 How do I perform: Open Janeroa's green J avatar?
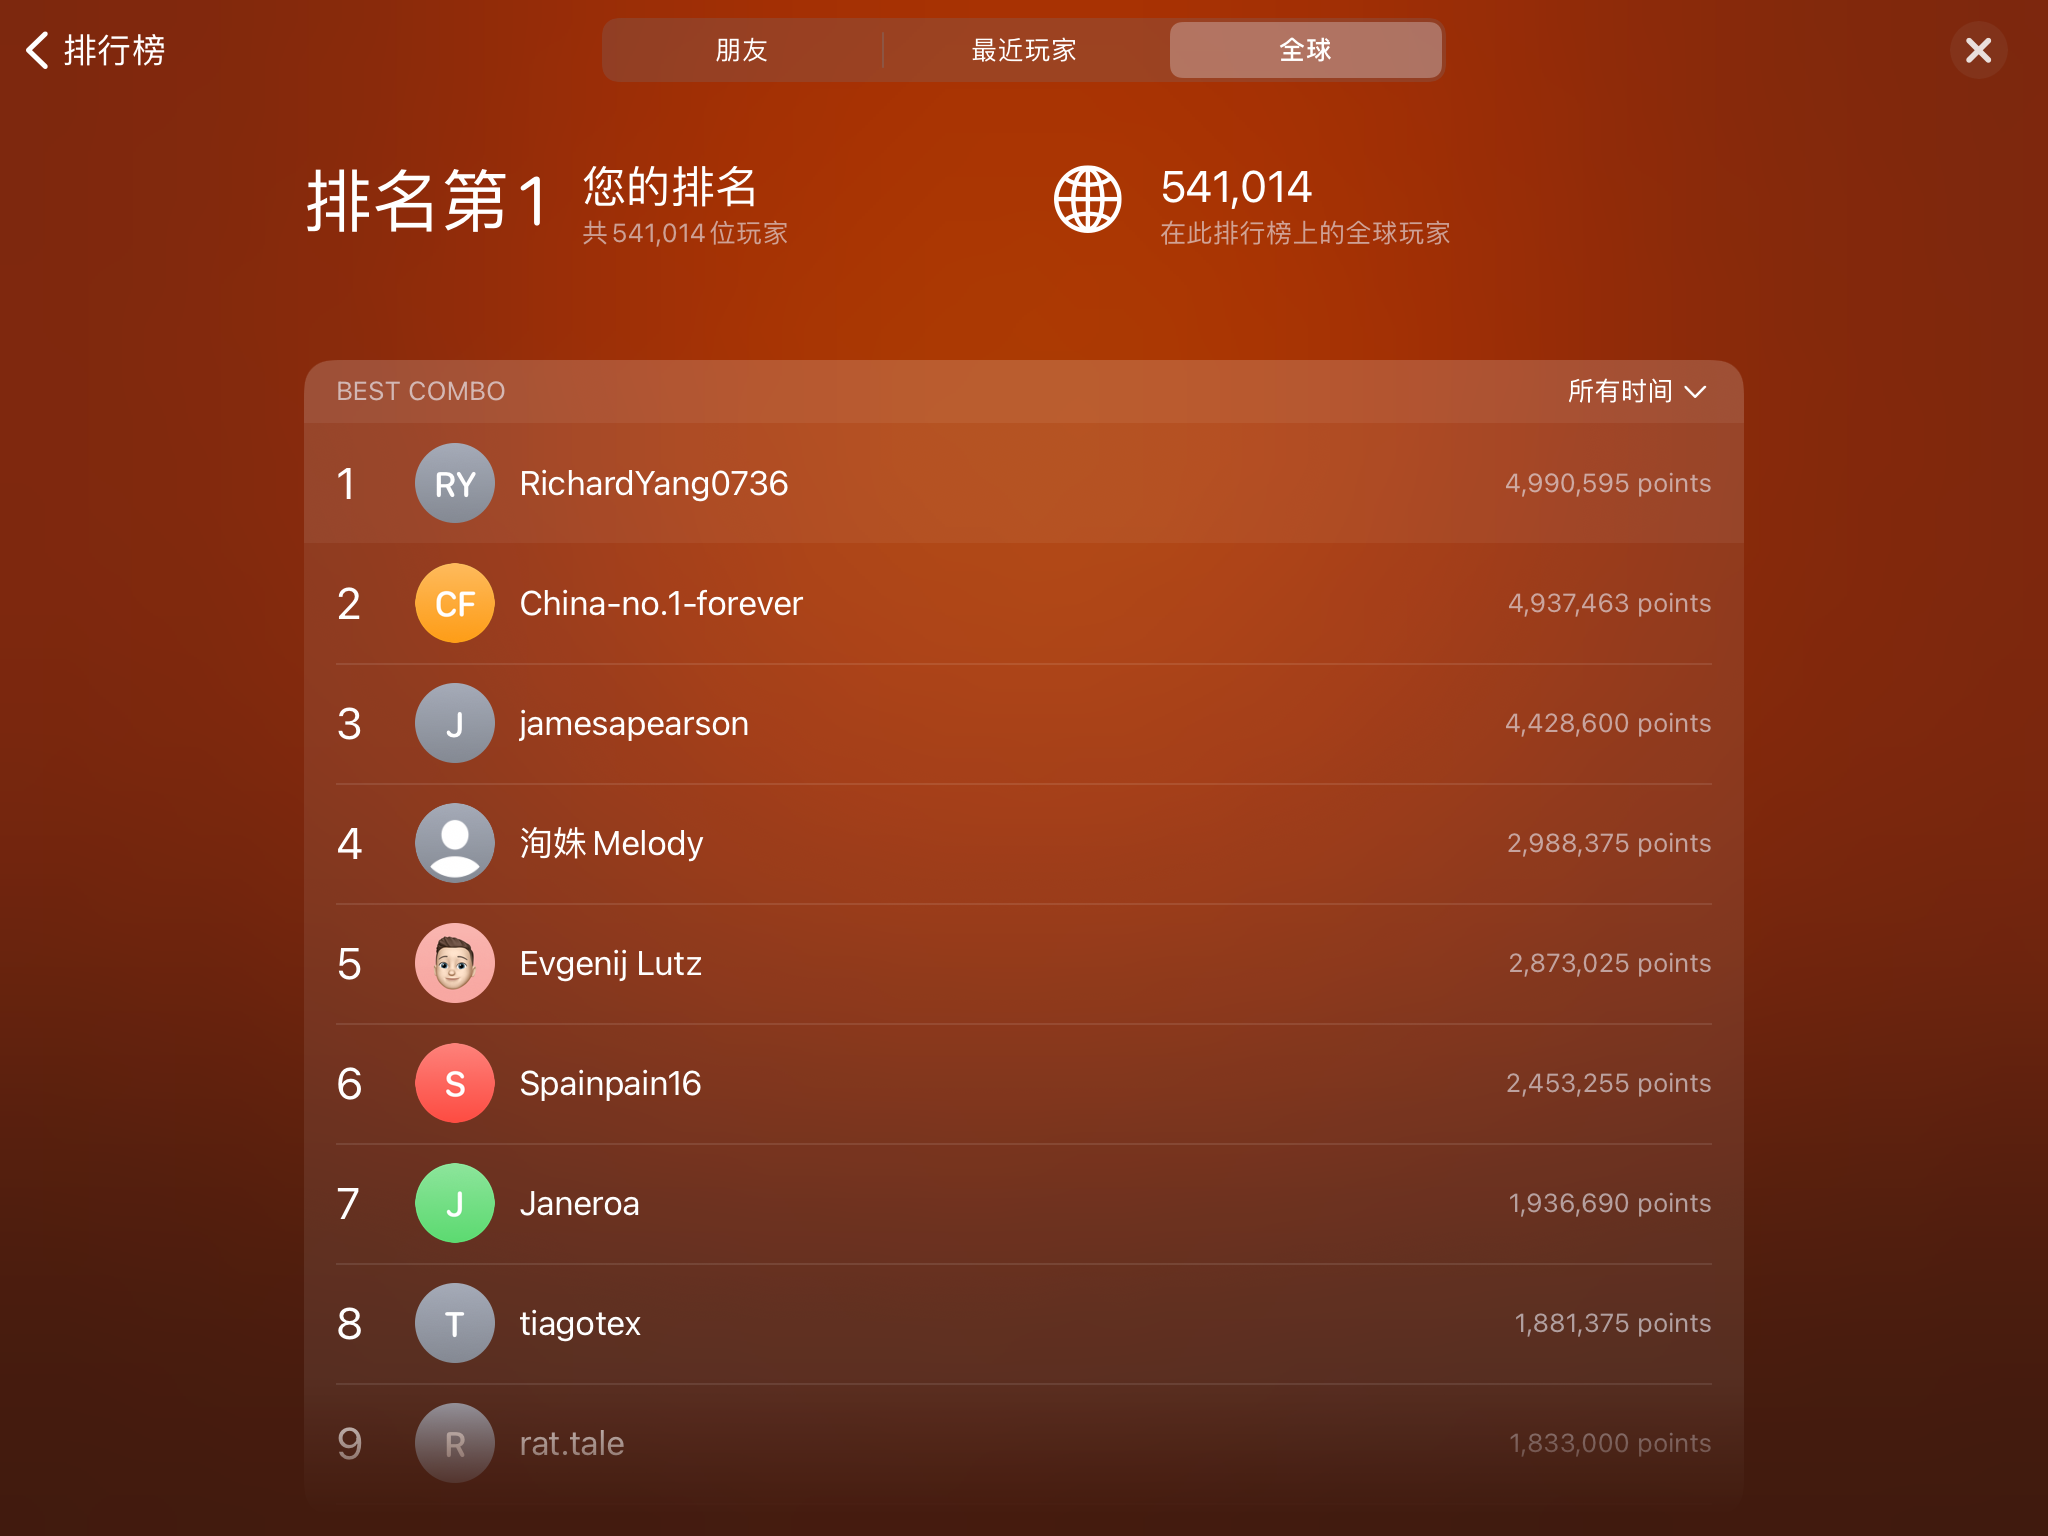click(x=455, y=1203)
